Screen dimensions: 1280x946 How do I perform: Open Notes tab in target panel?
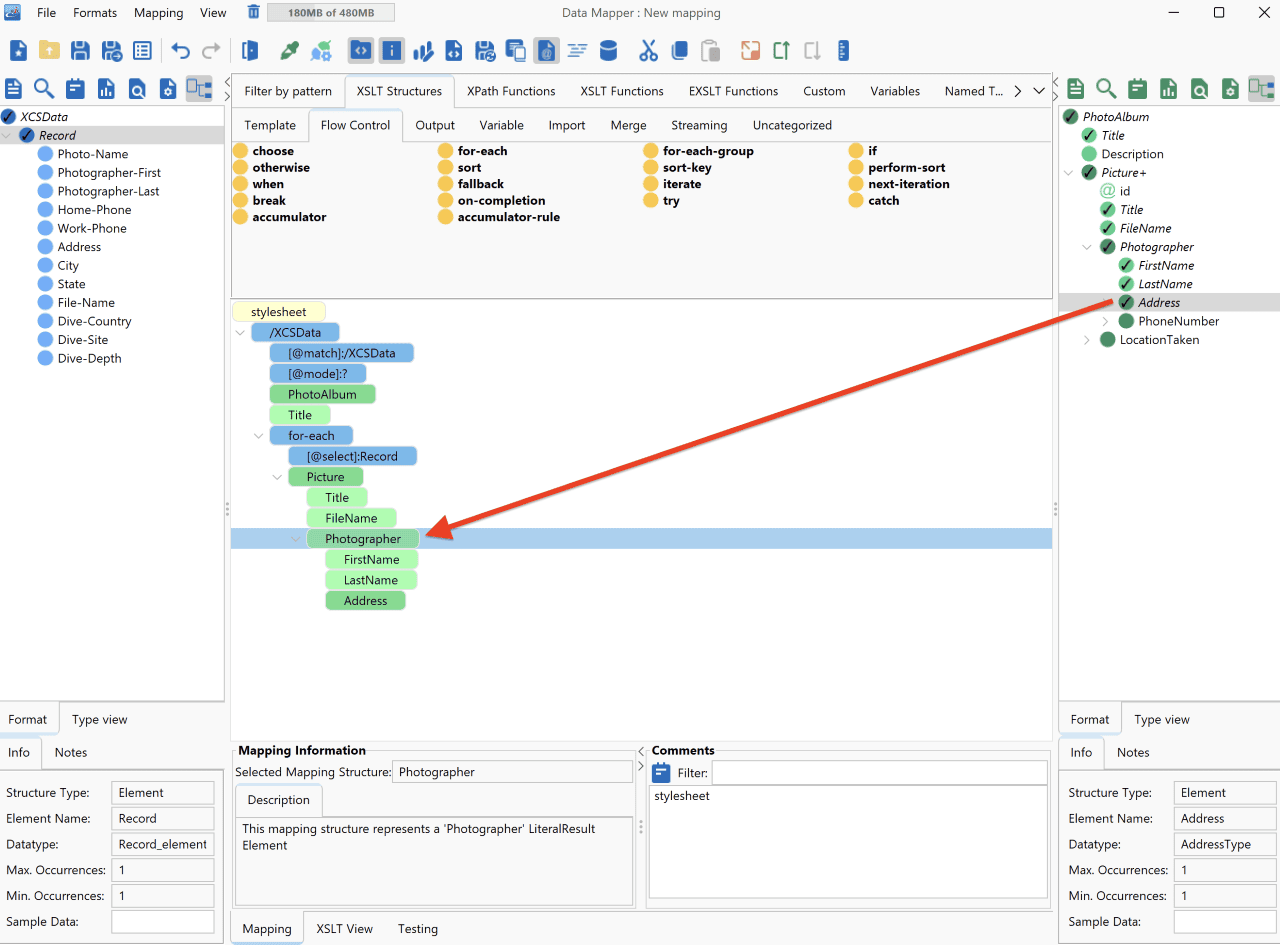tap(1133, 752)
